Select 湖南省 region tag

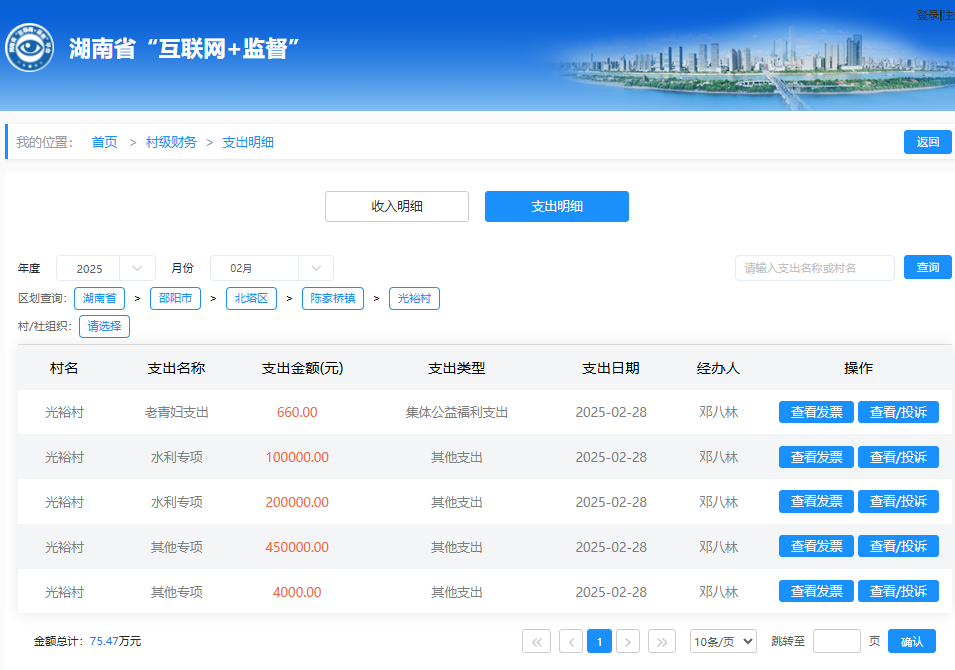pos(99,298)
